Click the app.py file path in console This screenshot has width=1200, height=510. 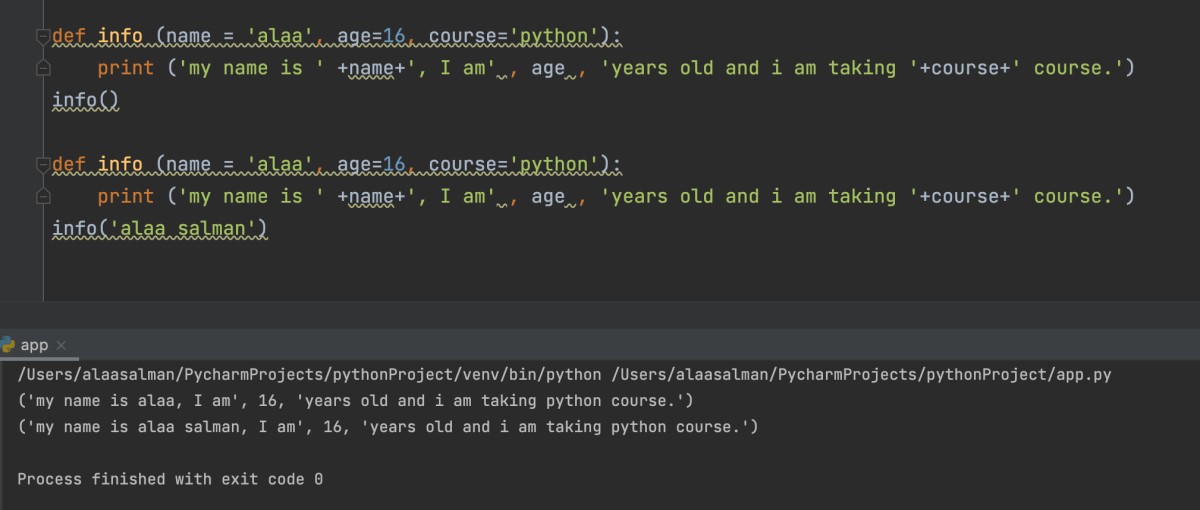coord(860,375)
